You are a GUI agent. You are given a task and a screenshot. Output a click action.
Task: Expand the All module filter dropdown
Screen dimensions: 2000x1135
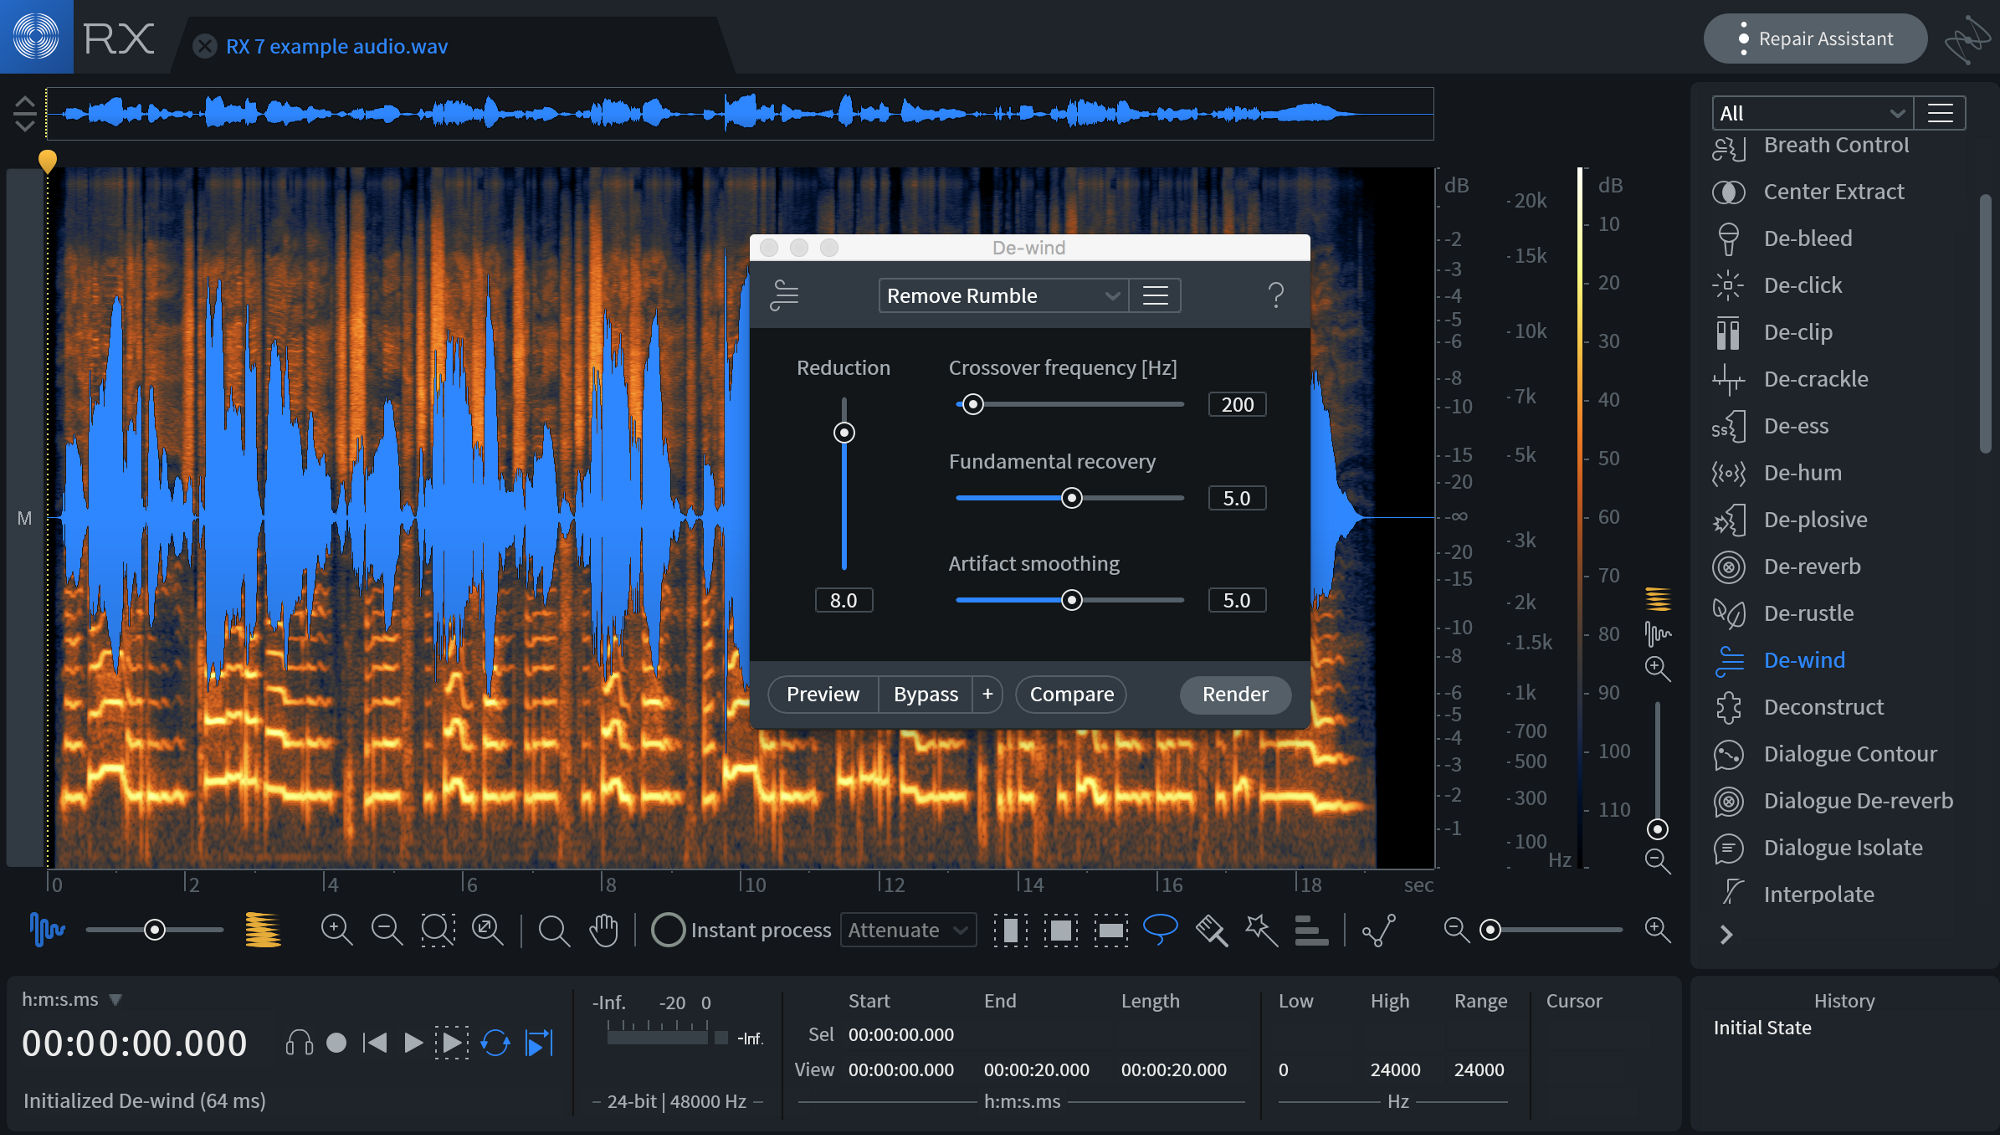coord(1811,113)
